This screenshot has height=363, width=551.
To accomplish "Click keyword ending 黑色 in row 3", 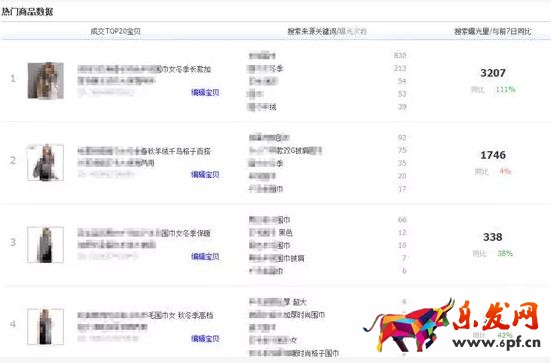I will tap(271, 233).
